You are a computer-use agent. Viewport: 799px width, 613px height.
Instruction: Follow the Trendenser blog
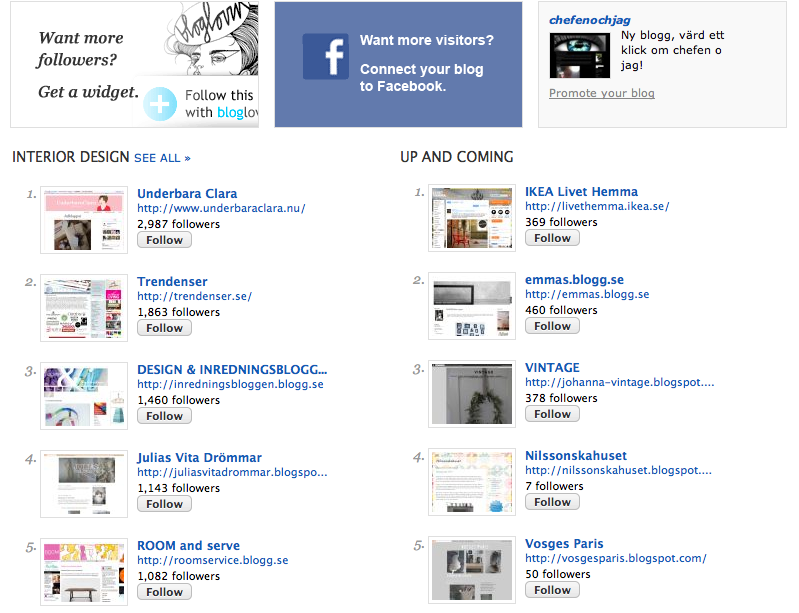(164, 328)
